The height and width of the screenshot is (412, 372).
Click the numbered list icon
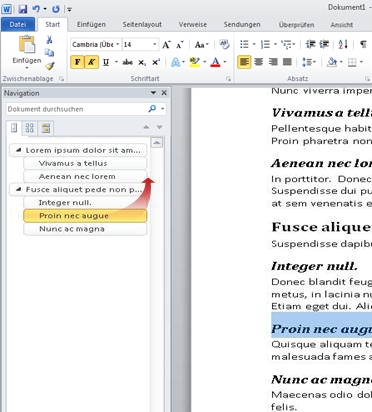265,44
